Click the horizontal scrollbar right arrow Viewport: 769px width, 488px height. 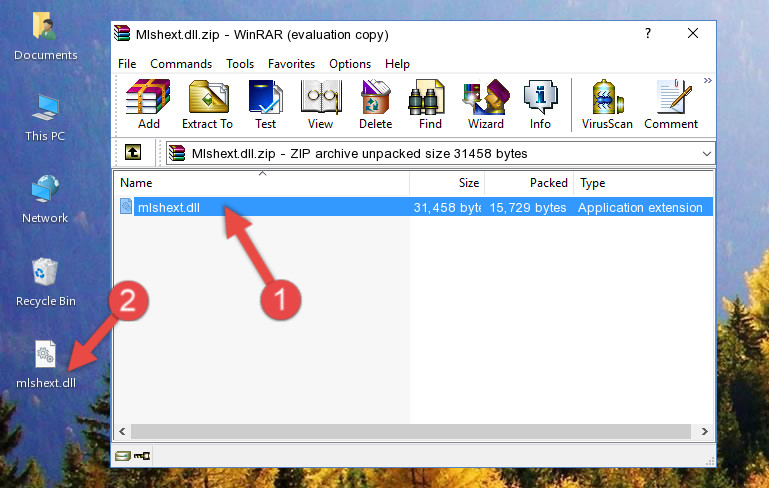click(705, 432)
